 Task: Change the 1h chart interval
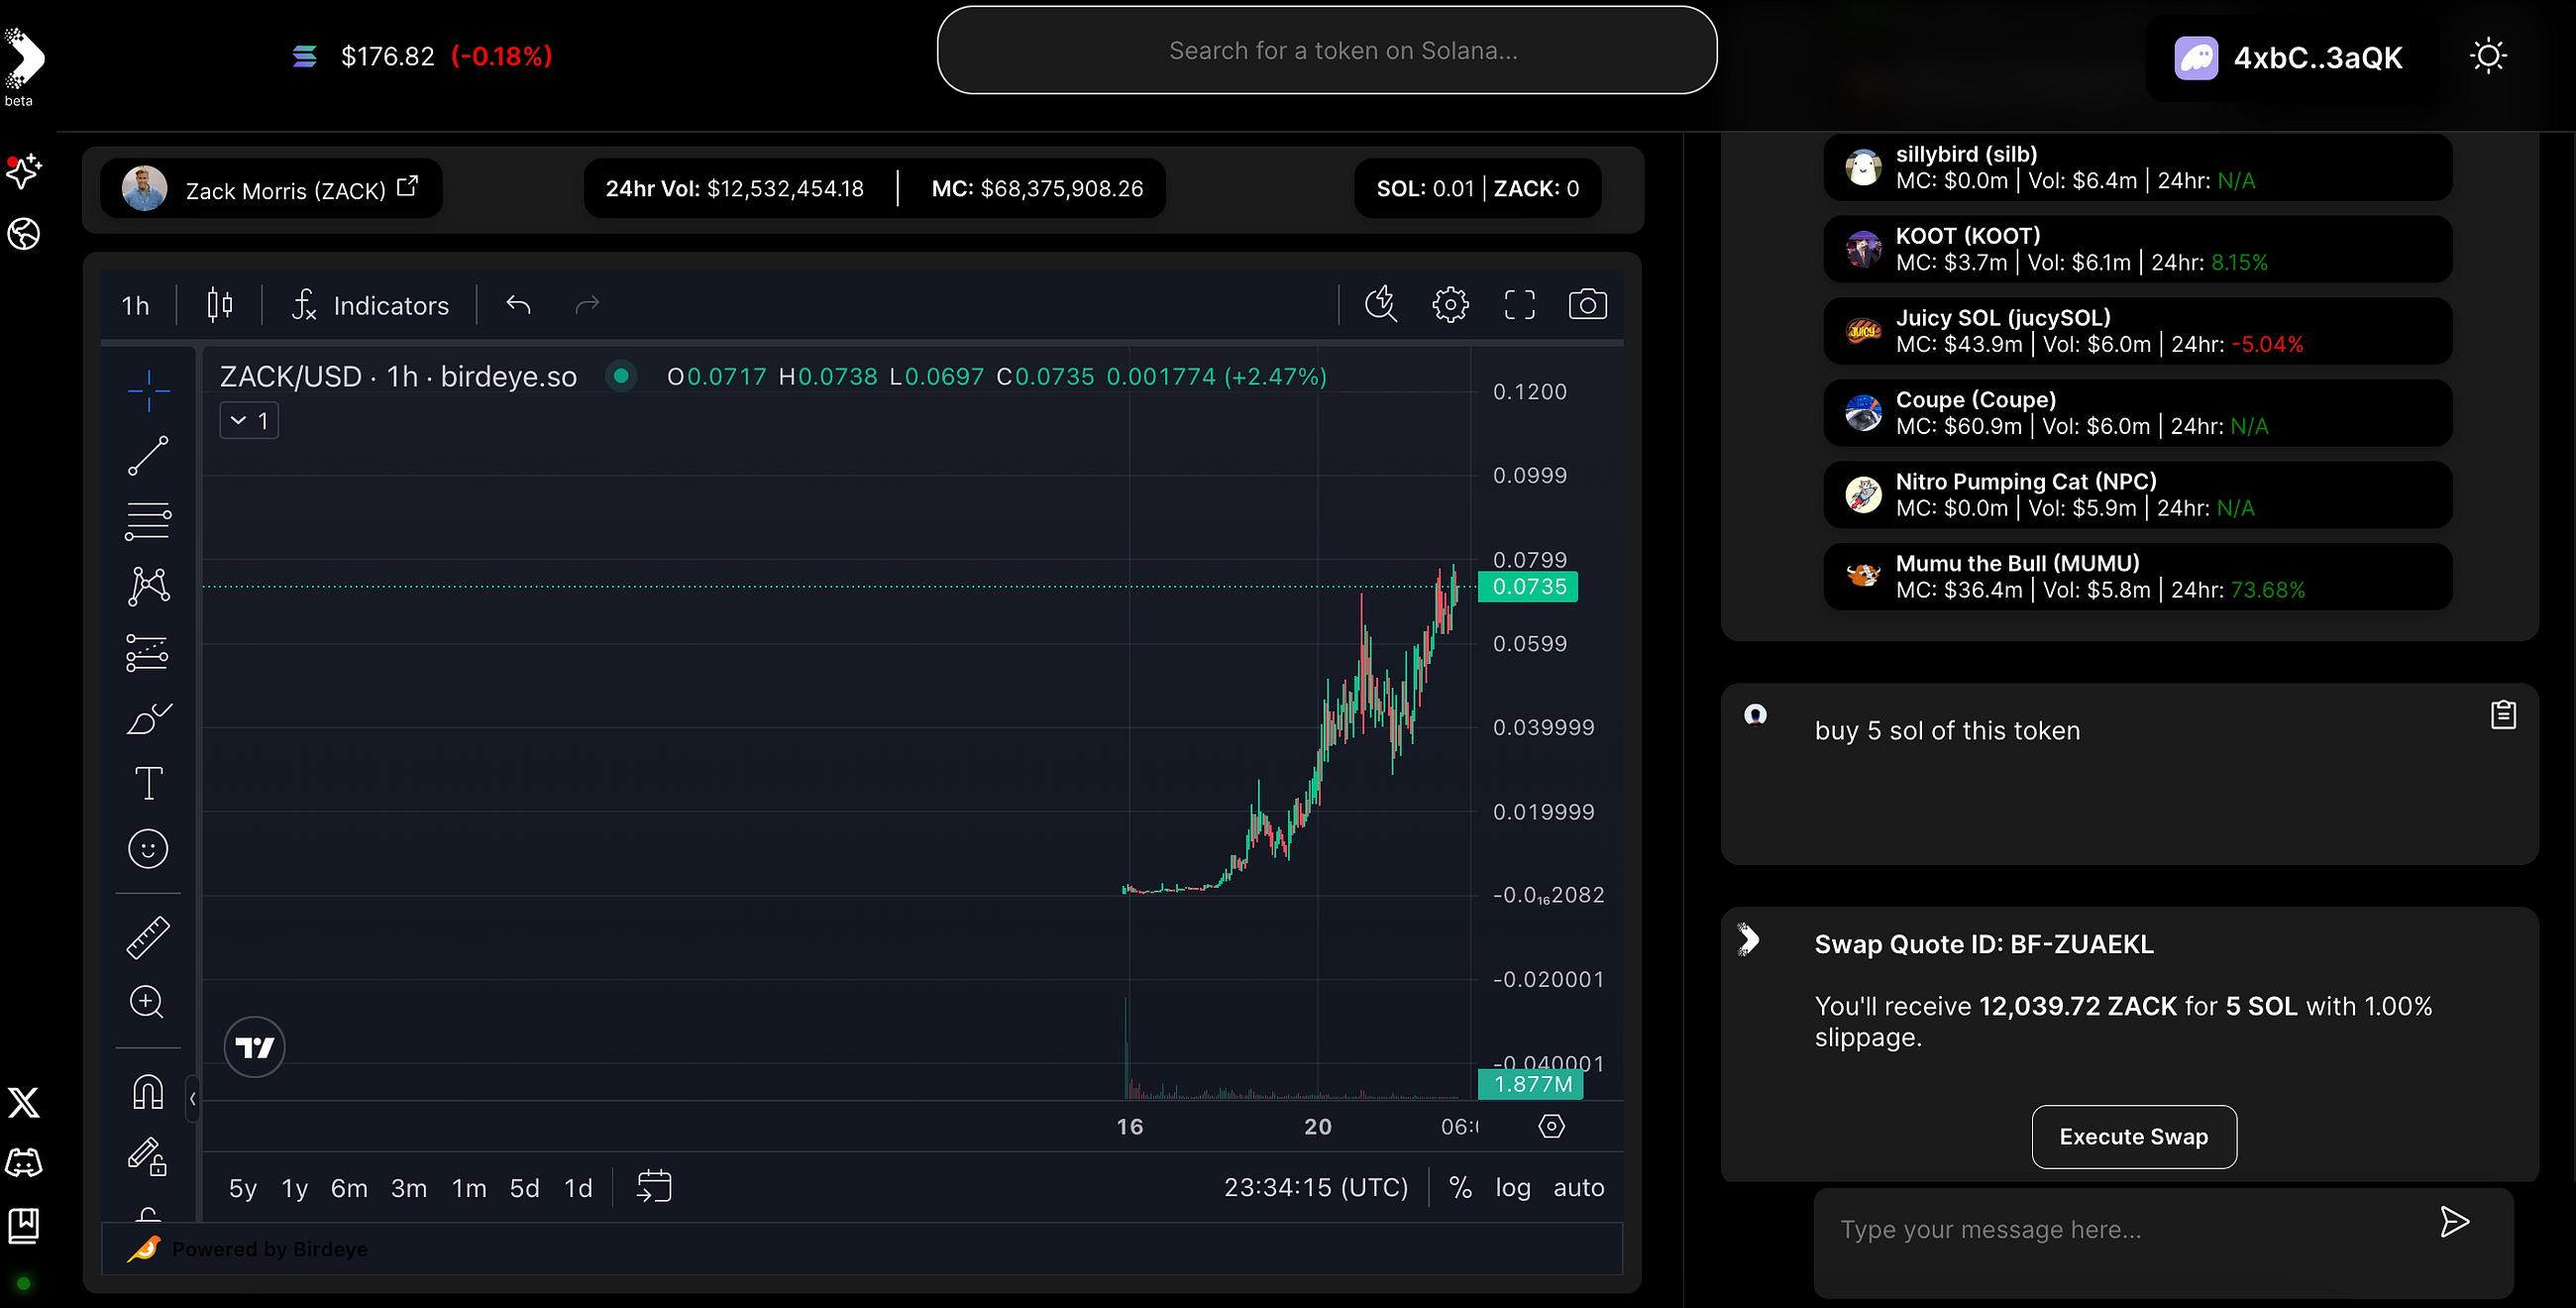pyautogui.click(x=136, y=305)
